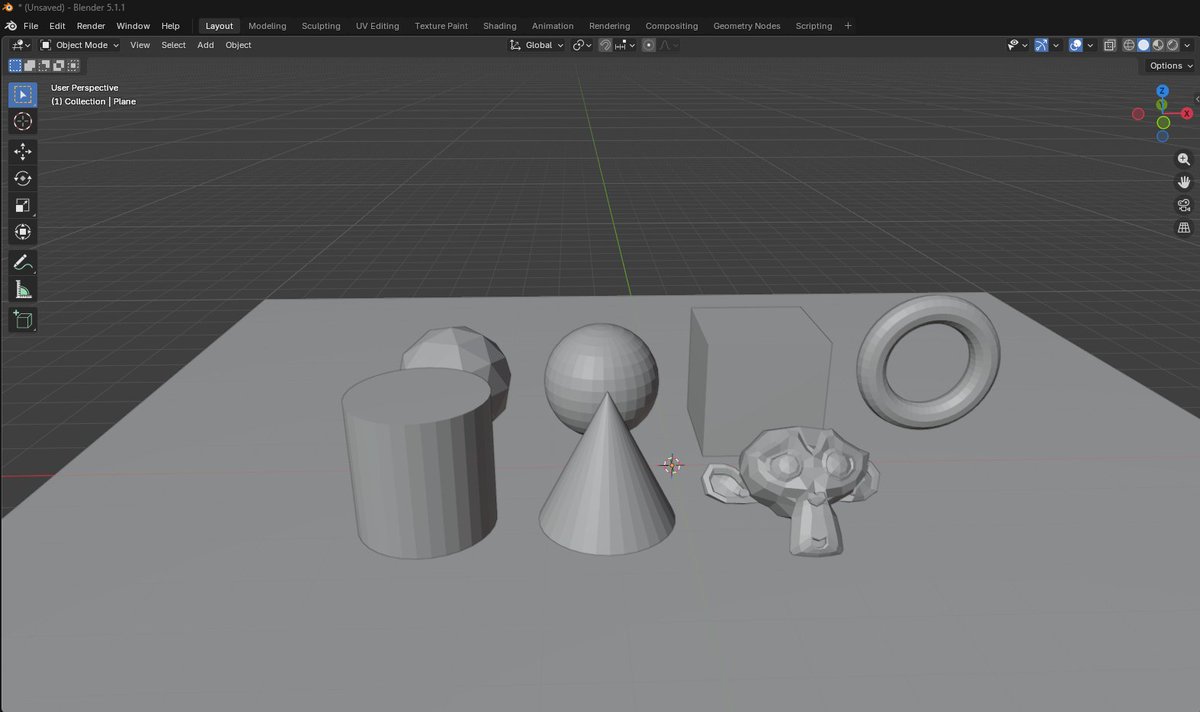Open the gizmo options dropdown arrow
The height and width of the screenshot is (712, 1200).
click(x=1056, y=45)
